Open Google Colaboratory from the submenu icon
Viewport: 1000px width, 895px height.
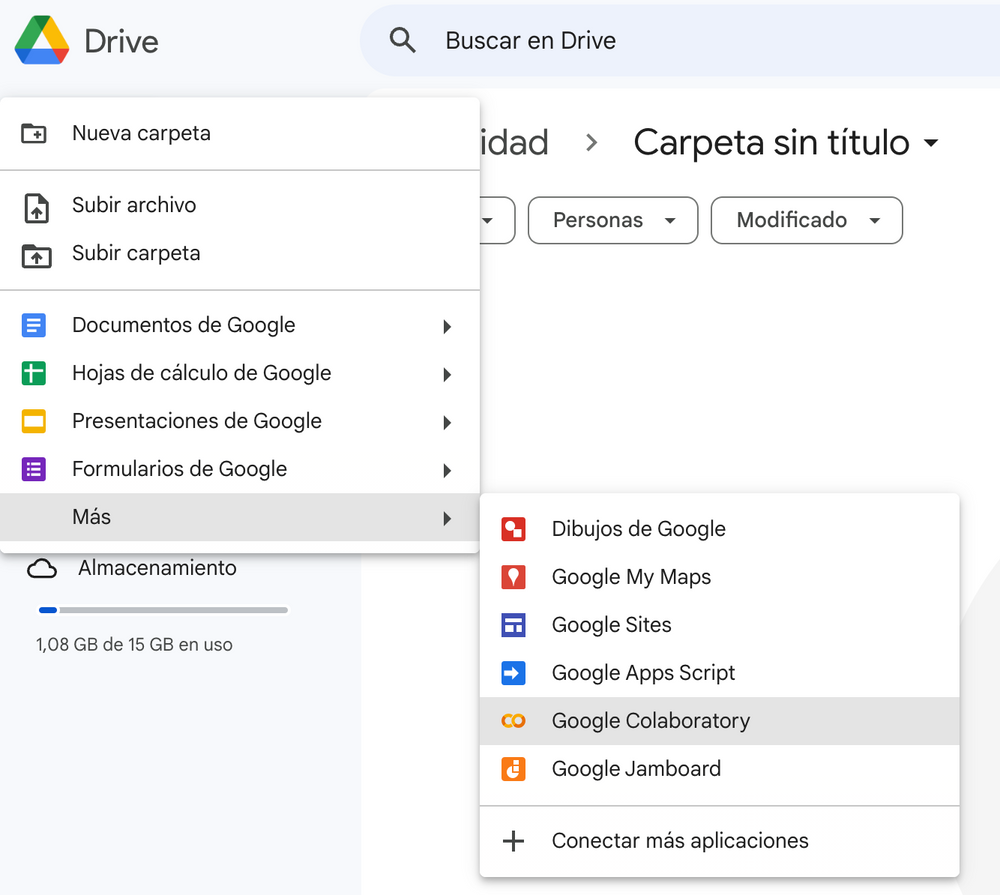click(514, 720)
